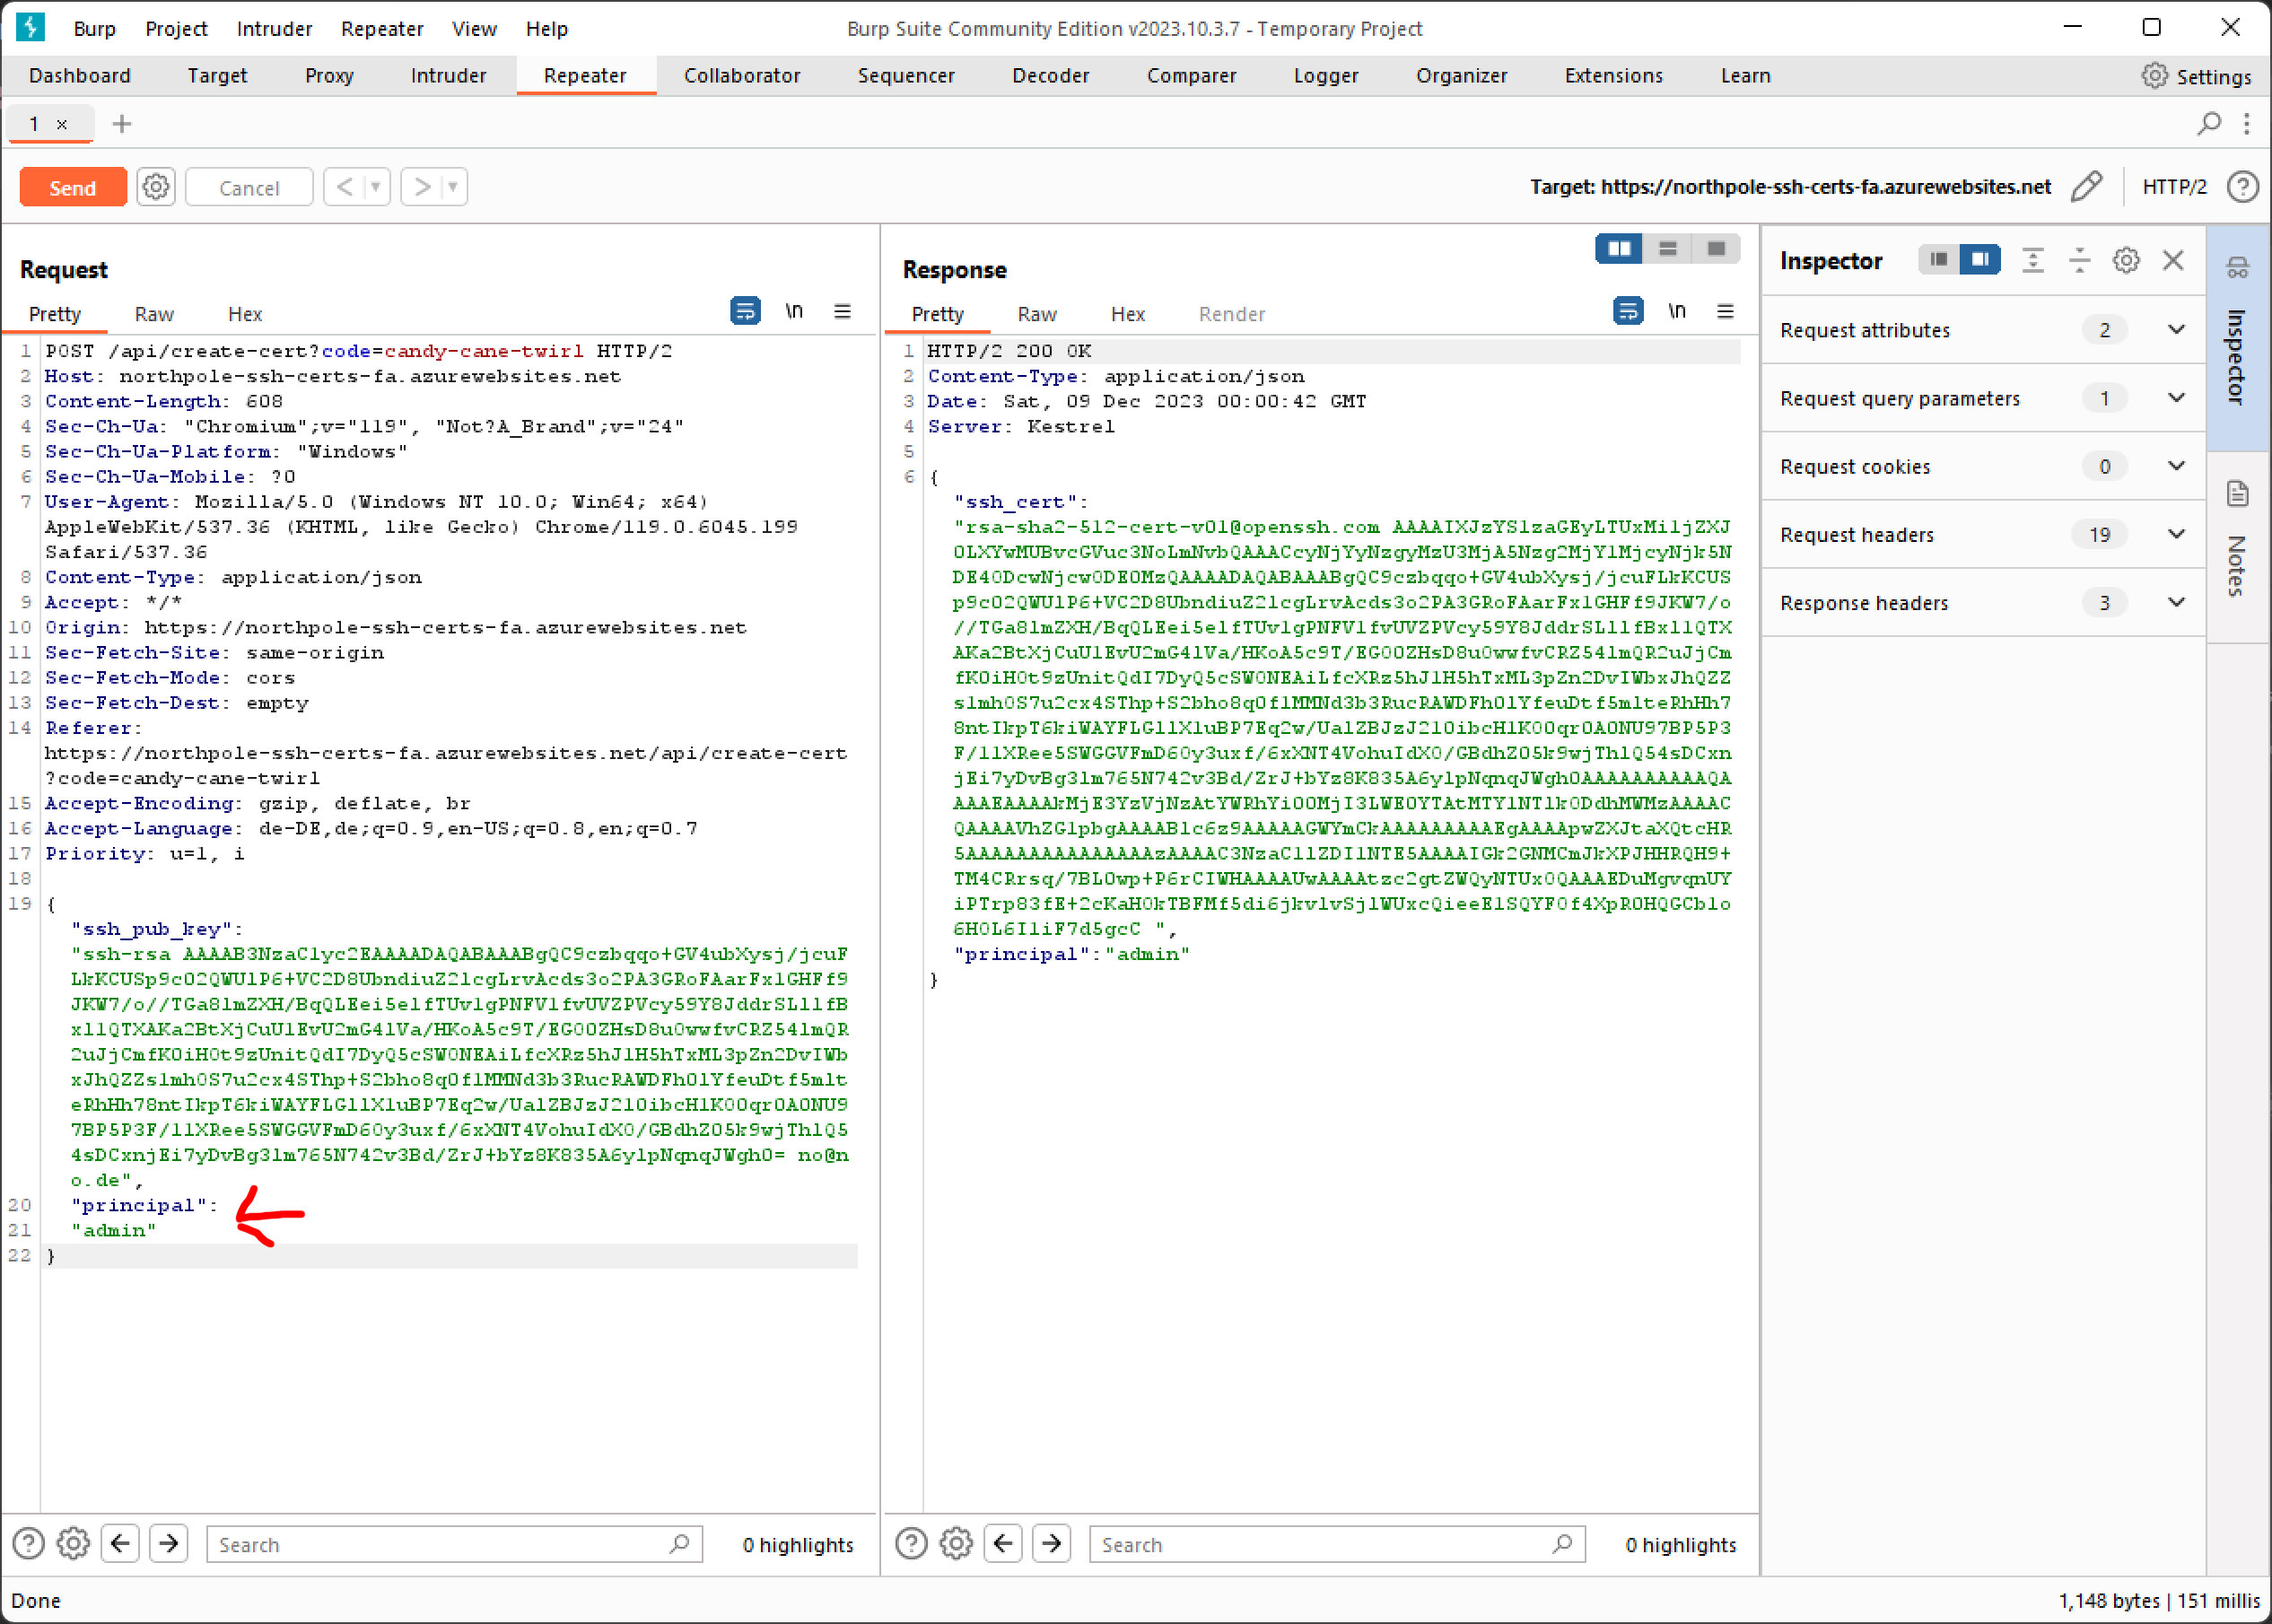2272x1624 pixels.
Task: Enable the horizontal split layout view
Action: [1619, 248]
